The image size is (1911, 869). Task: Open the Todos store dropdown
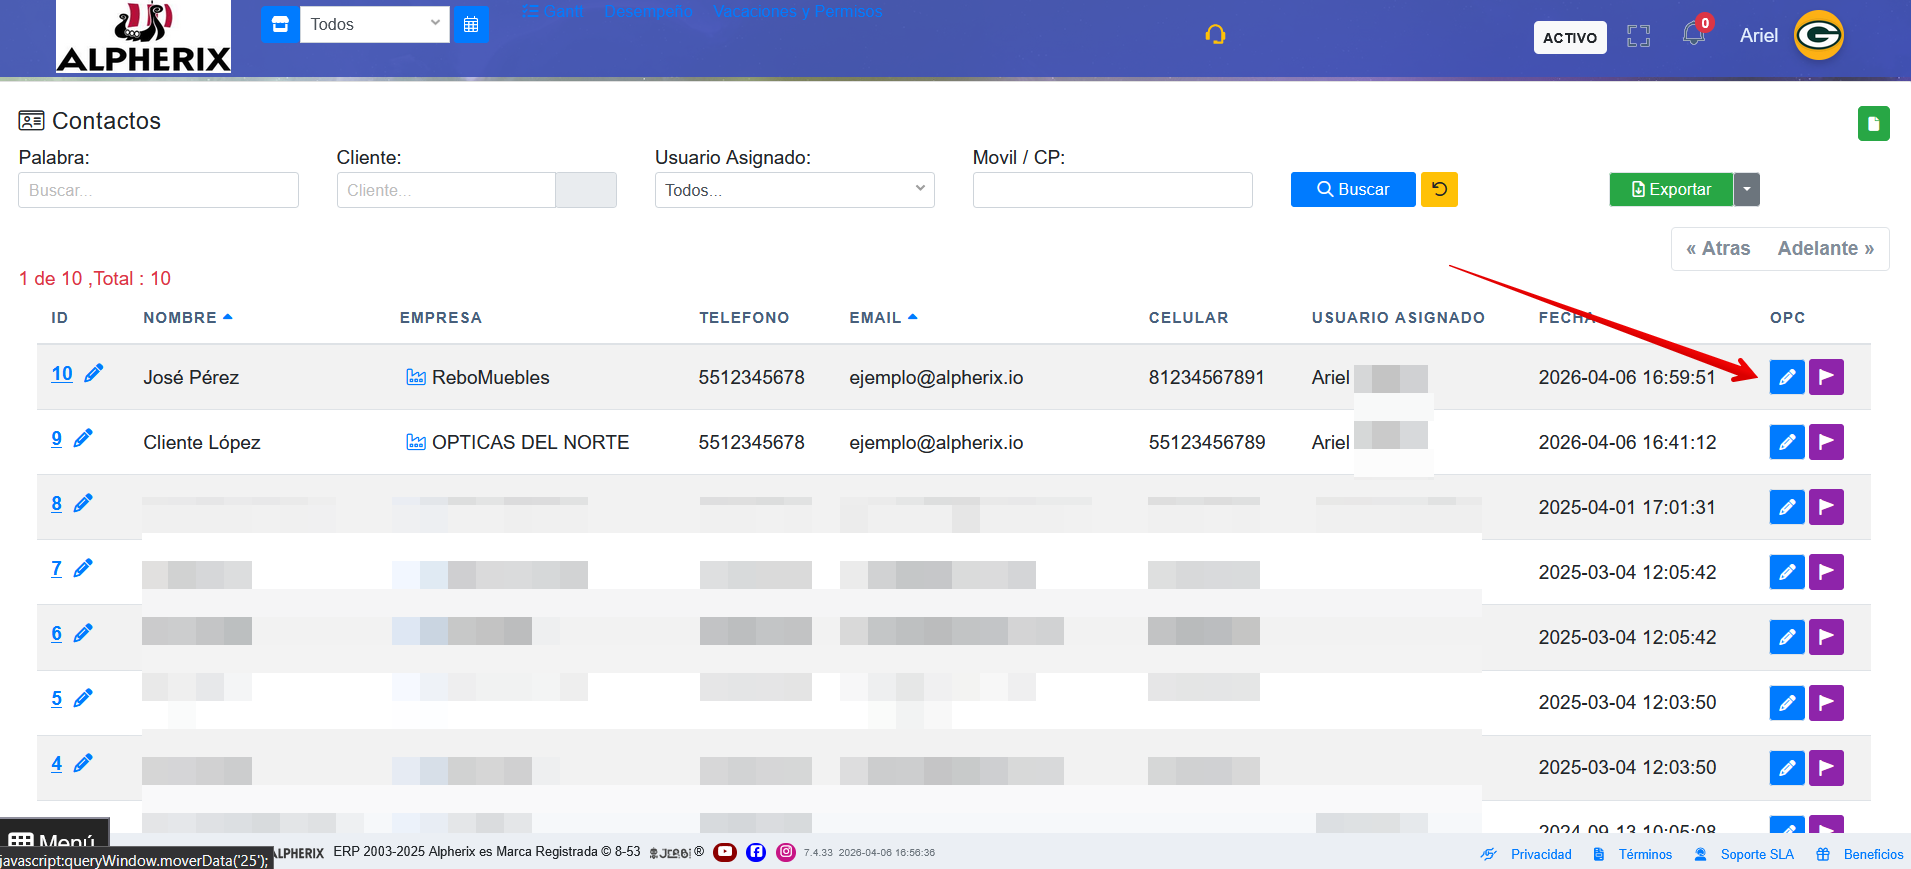point(374,24)
